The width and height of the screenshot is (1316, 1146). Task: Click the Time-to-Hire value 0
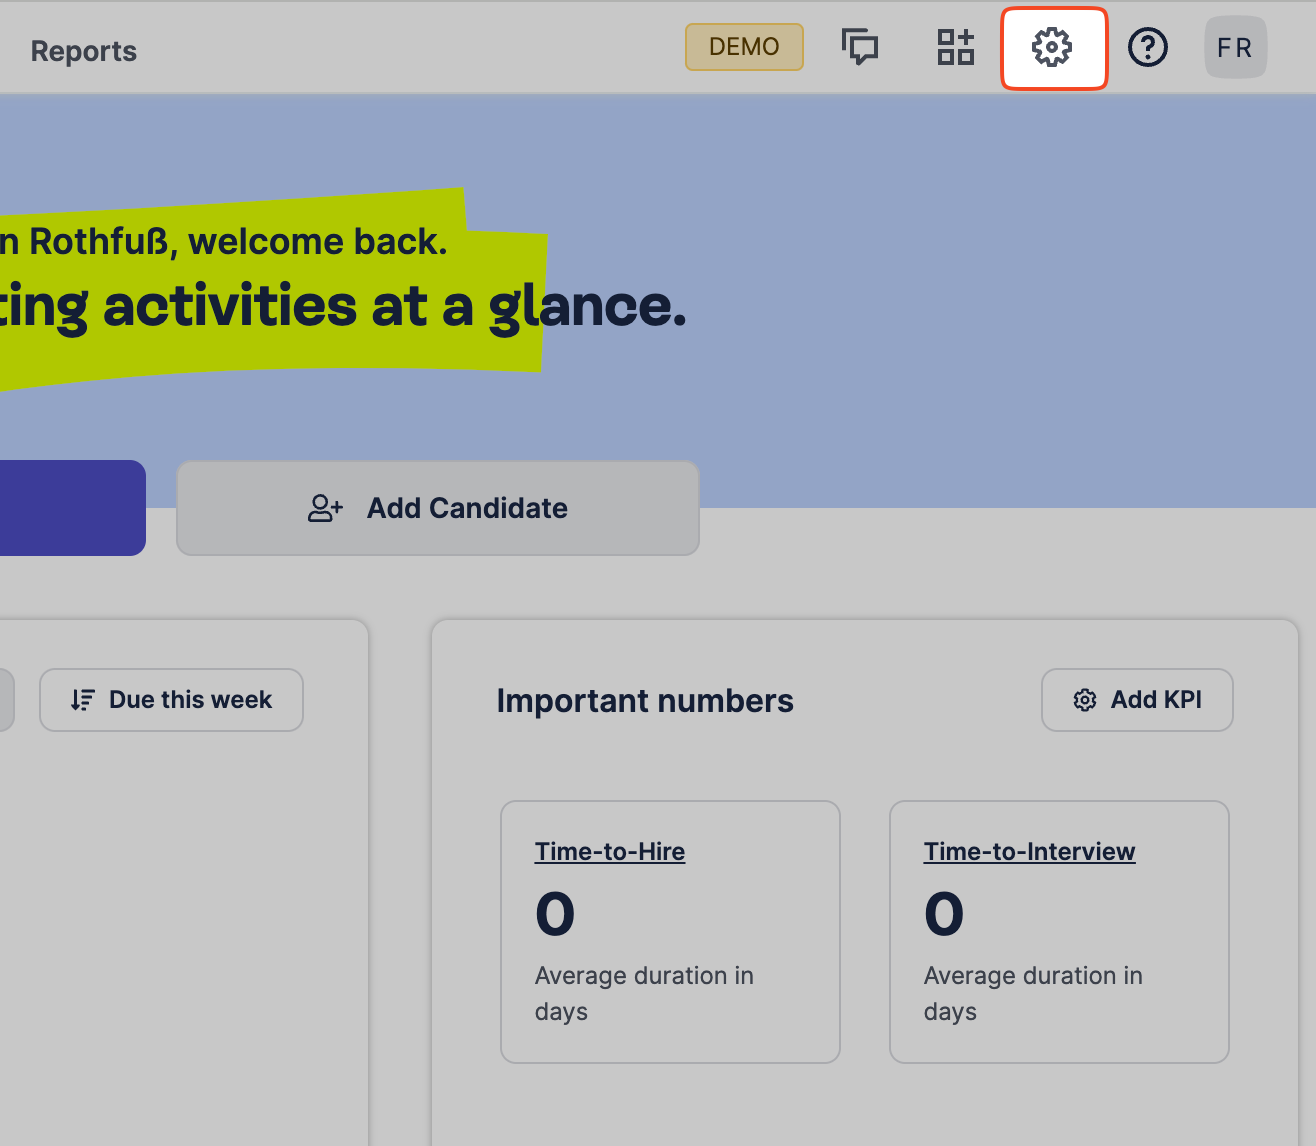click(555, 914)
